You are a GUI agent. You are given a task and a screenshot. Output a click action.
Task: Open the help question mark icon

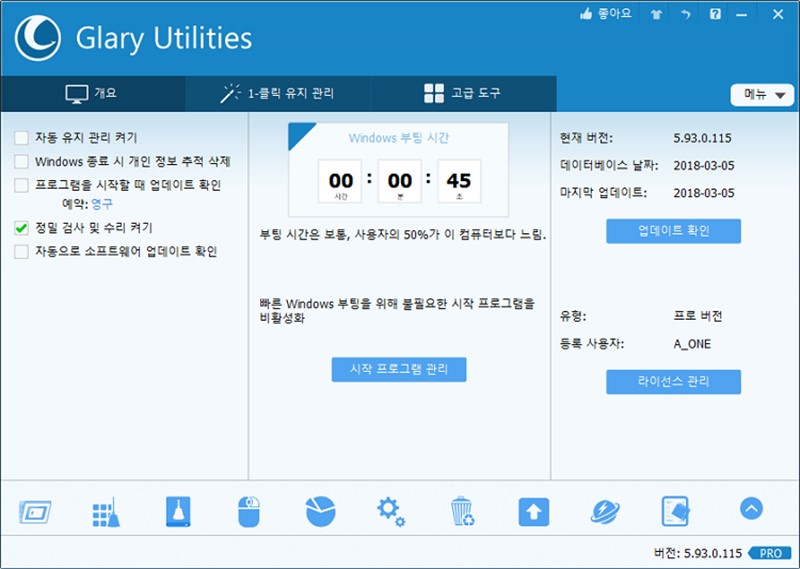715,14
